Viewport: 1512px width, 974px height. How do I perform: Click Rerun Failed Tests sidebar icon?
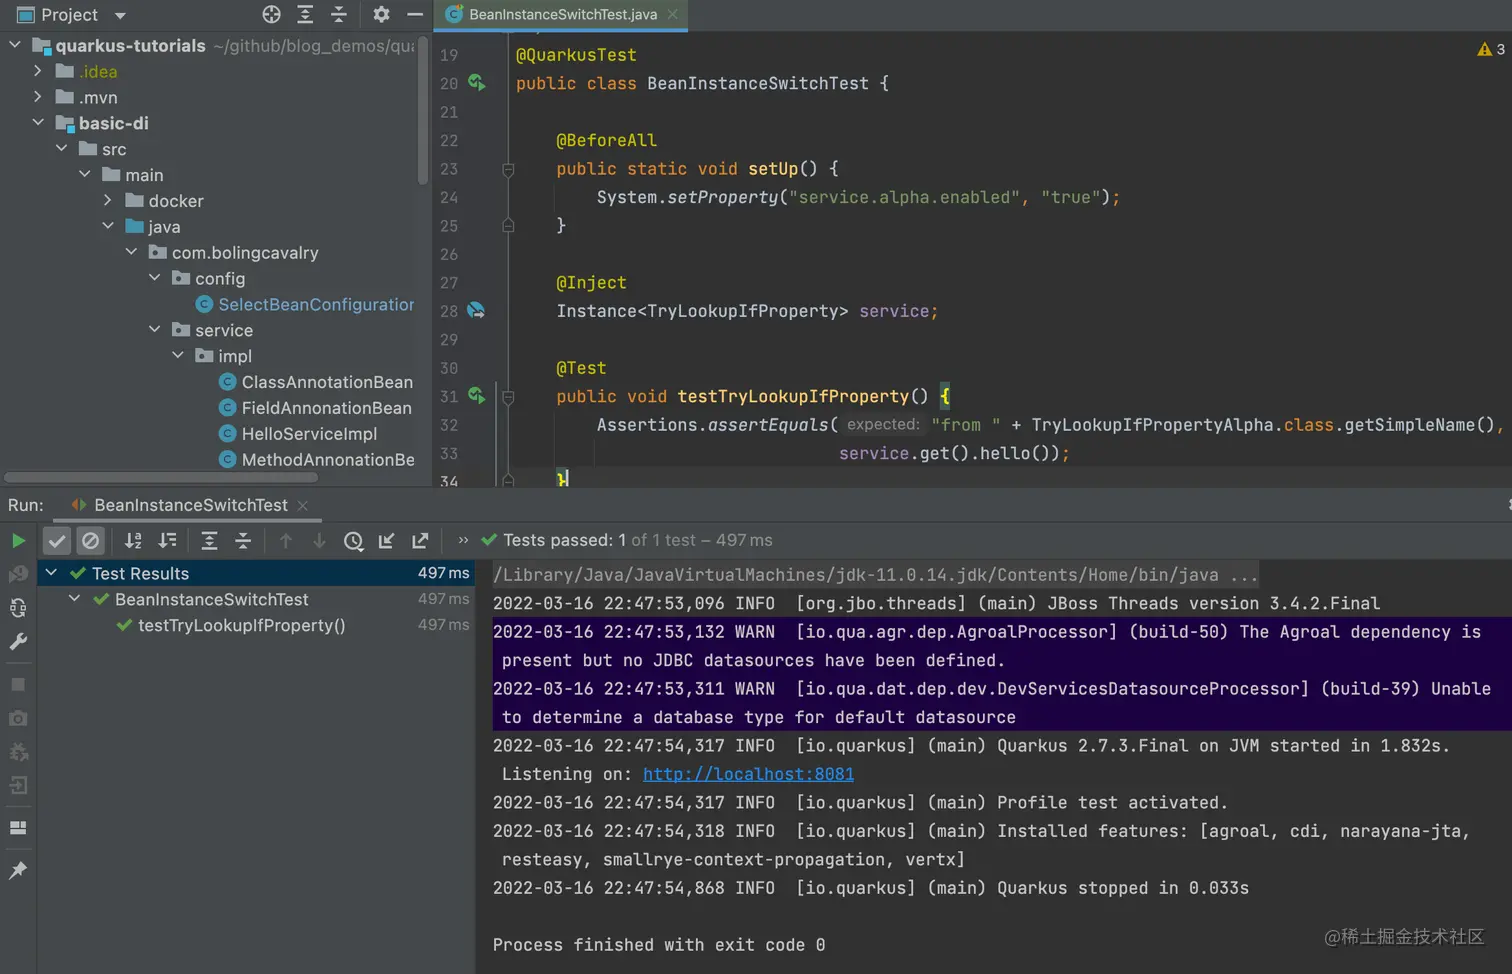point(18,574)
